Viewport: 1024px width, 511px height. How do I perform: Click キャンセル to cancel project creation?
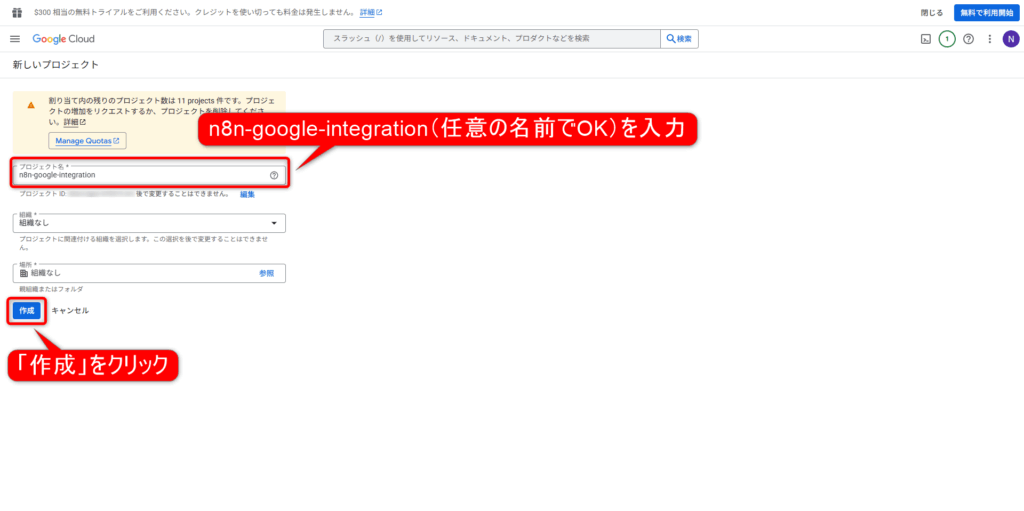click(70, 311)
